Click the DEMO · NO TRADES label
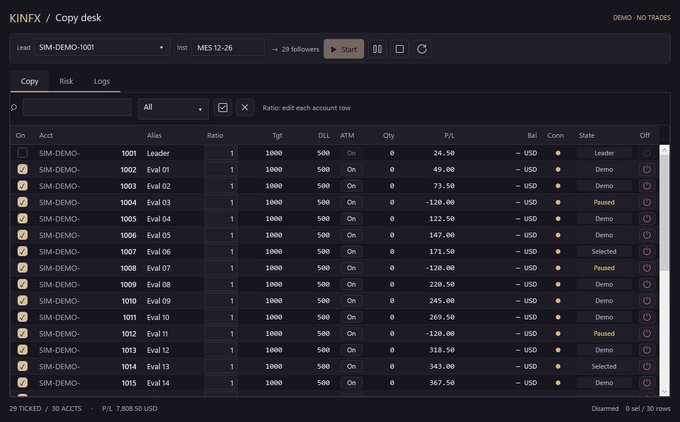Screen dimensions: 680x422 click(641, 18)
